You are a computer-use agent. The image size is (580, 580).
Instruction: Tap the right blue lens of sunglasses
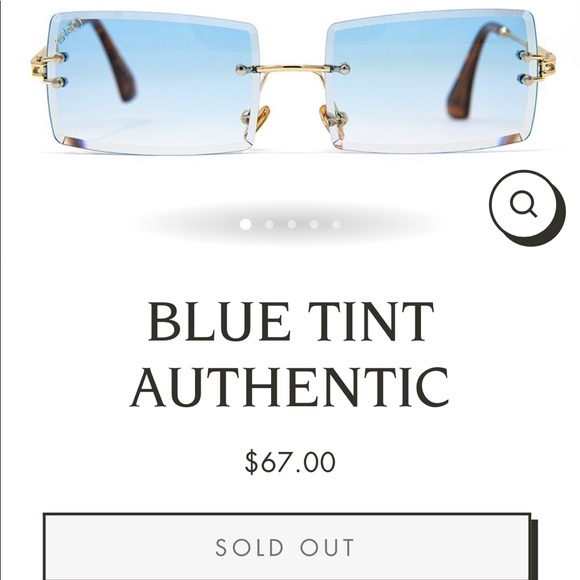coord(430,81)
